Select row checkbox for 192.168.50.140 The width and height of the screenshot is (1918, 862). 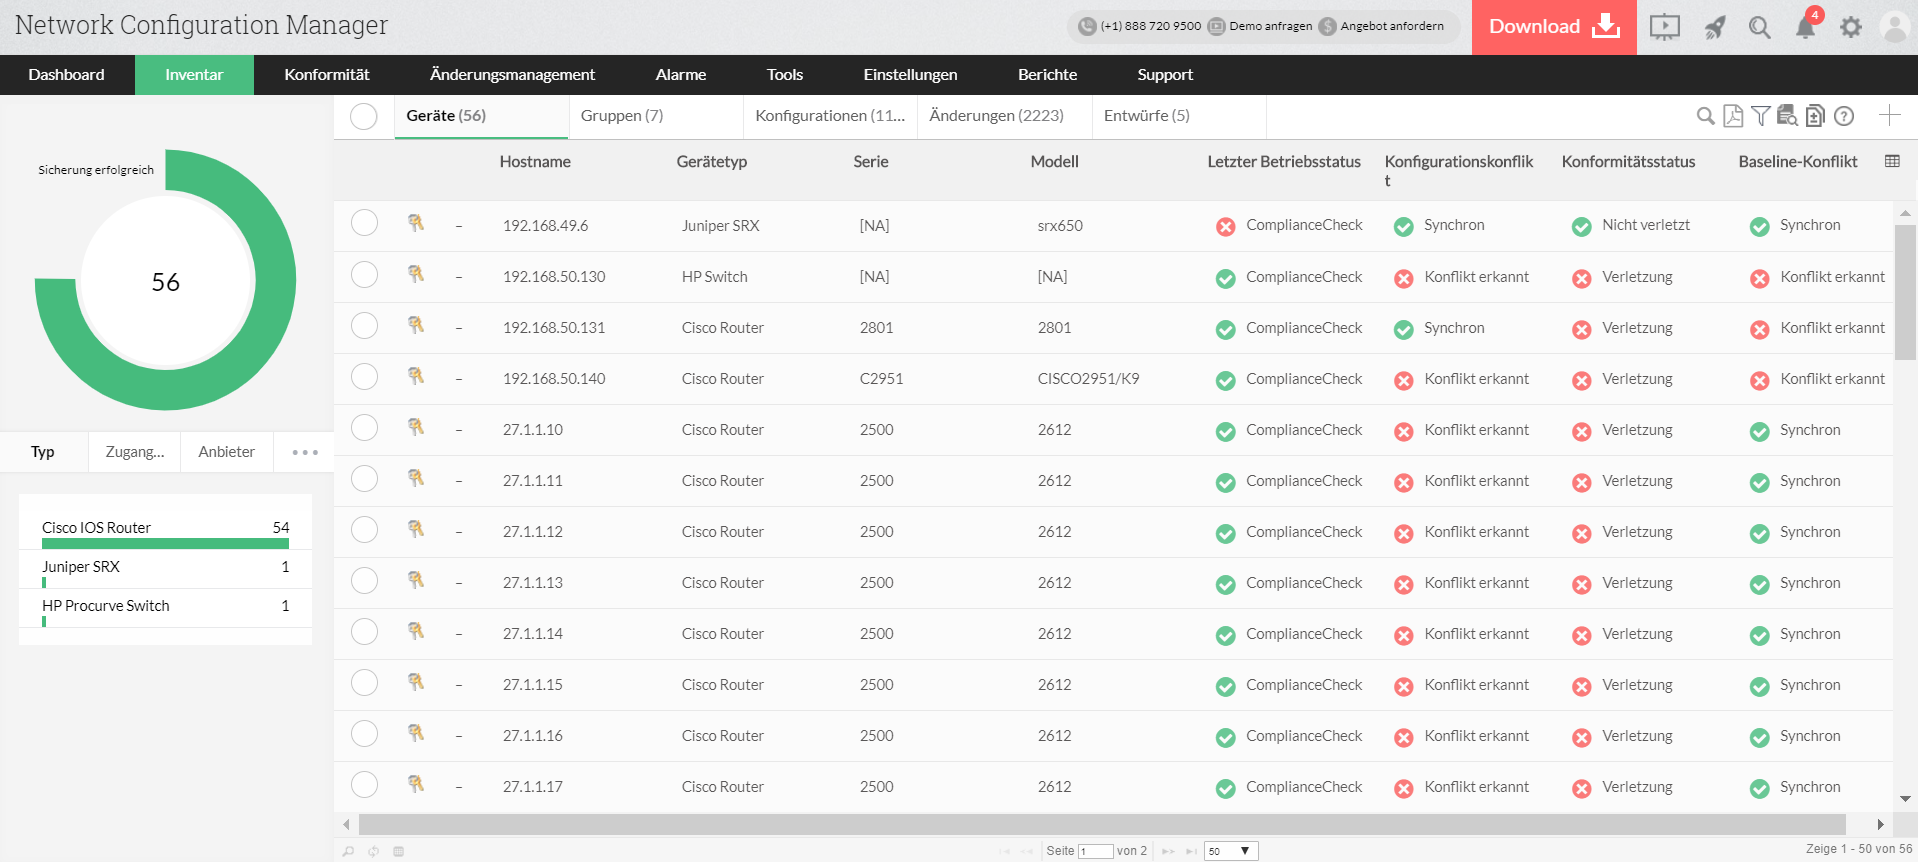pyautogui.click(x=364, y=376)
